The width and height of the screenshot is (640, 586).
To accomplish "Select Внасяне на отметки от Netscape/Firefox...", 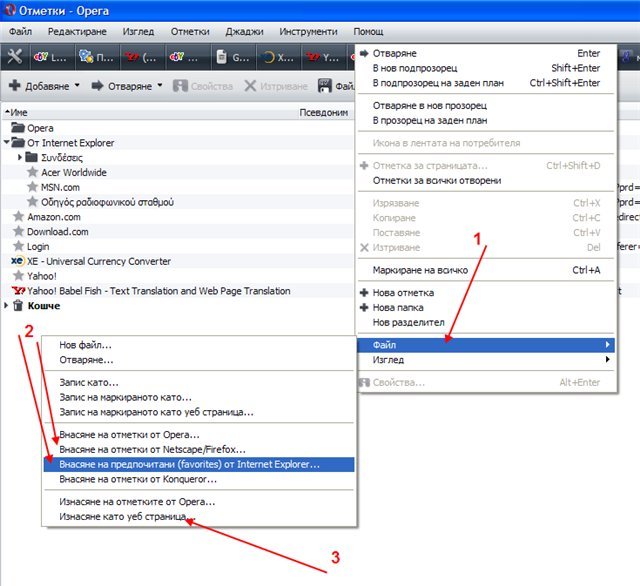I will 199,449.
